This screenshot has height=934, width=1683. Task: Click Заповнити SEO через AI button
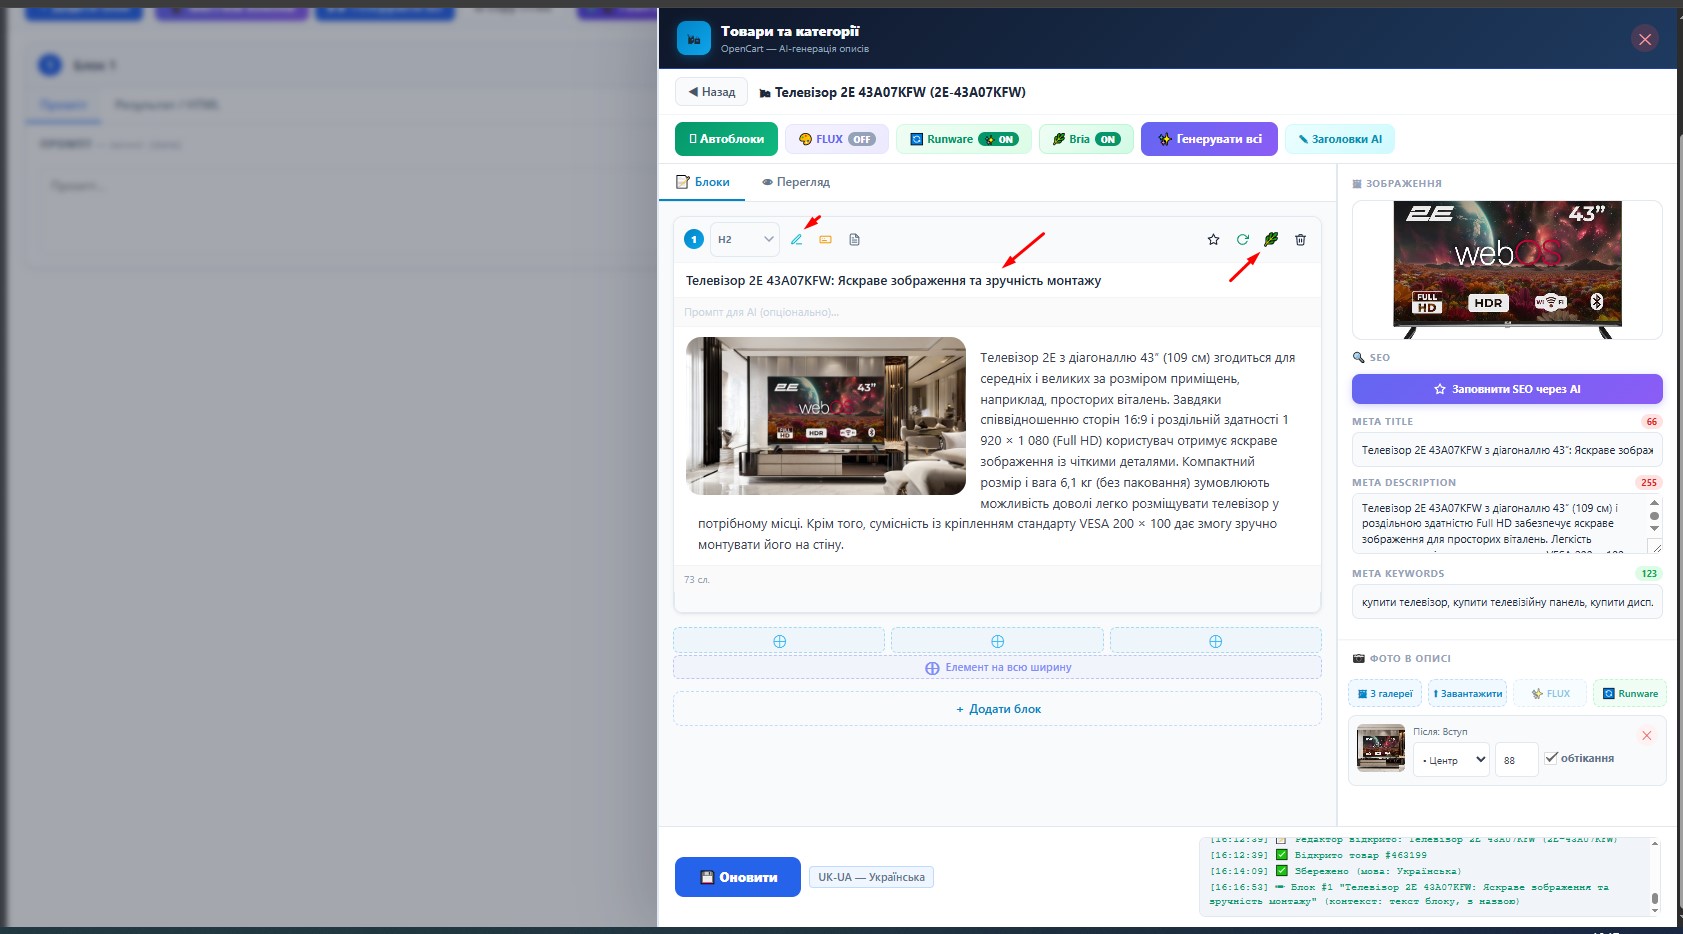tap(1507, 389)
